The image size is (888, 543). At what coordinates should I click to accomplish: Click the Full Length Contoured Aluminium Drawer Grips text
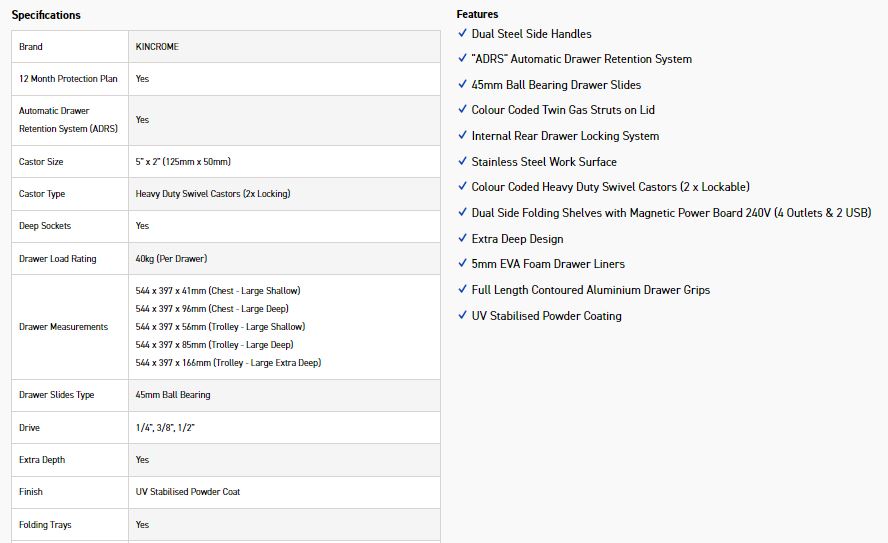coord(590,290)
